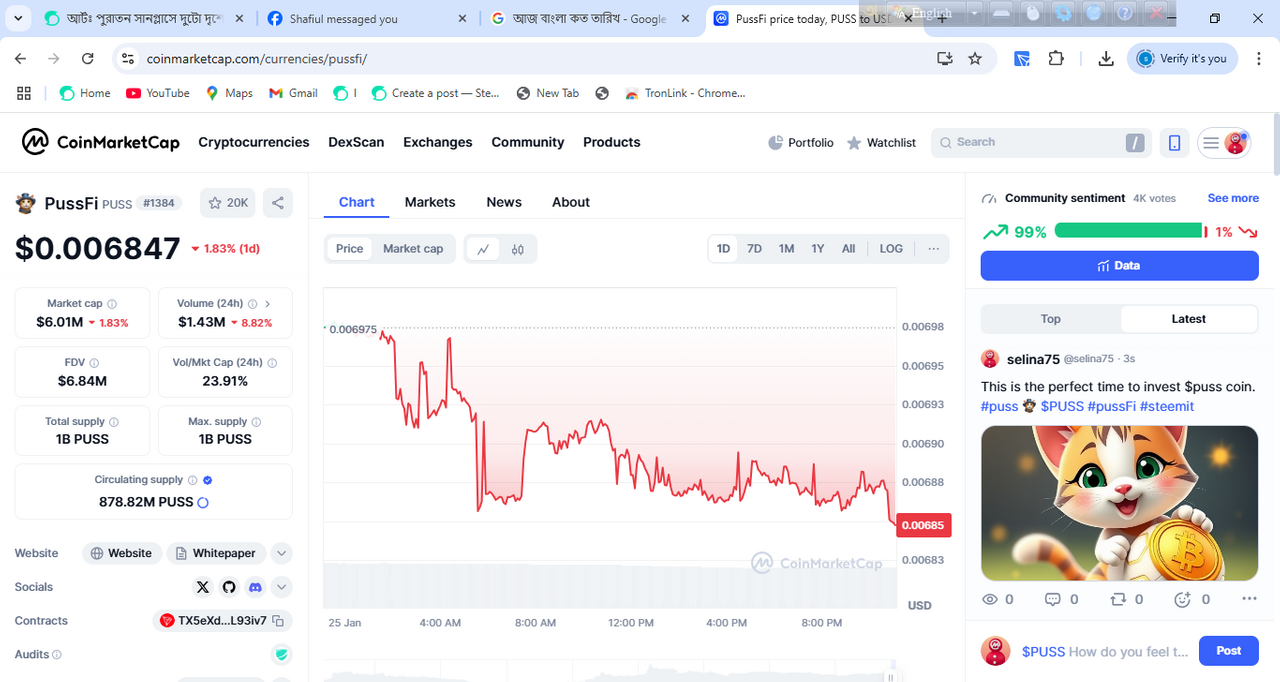Set chart range to 7D

(755, 249)
